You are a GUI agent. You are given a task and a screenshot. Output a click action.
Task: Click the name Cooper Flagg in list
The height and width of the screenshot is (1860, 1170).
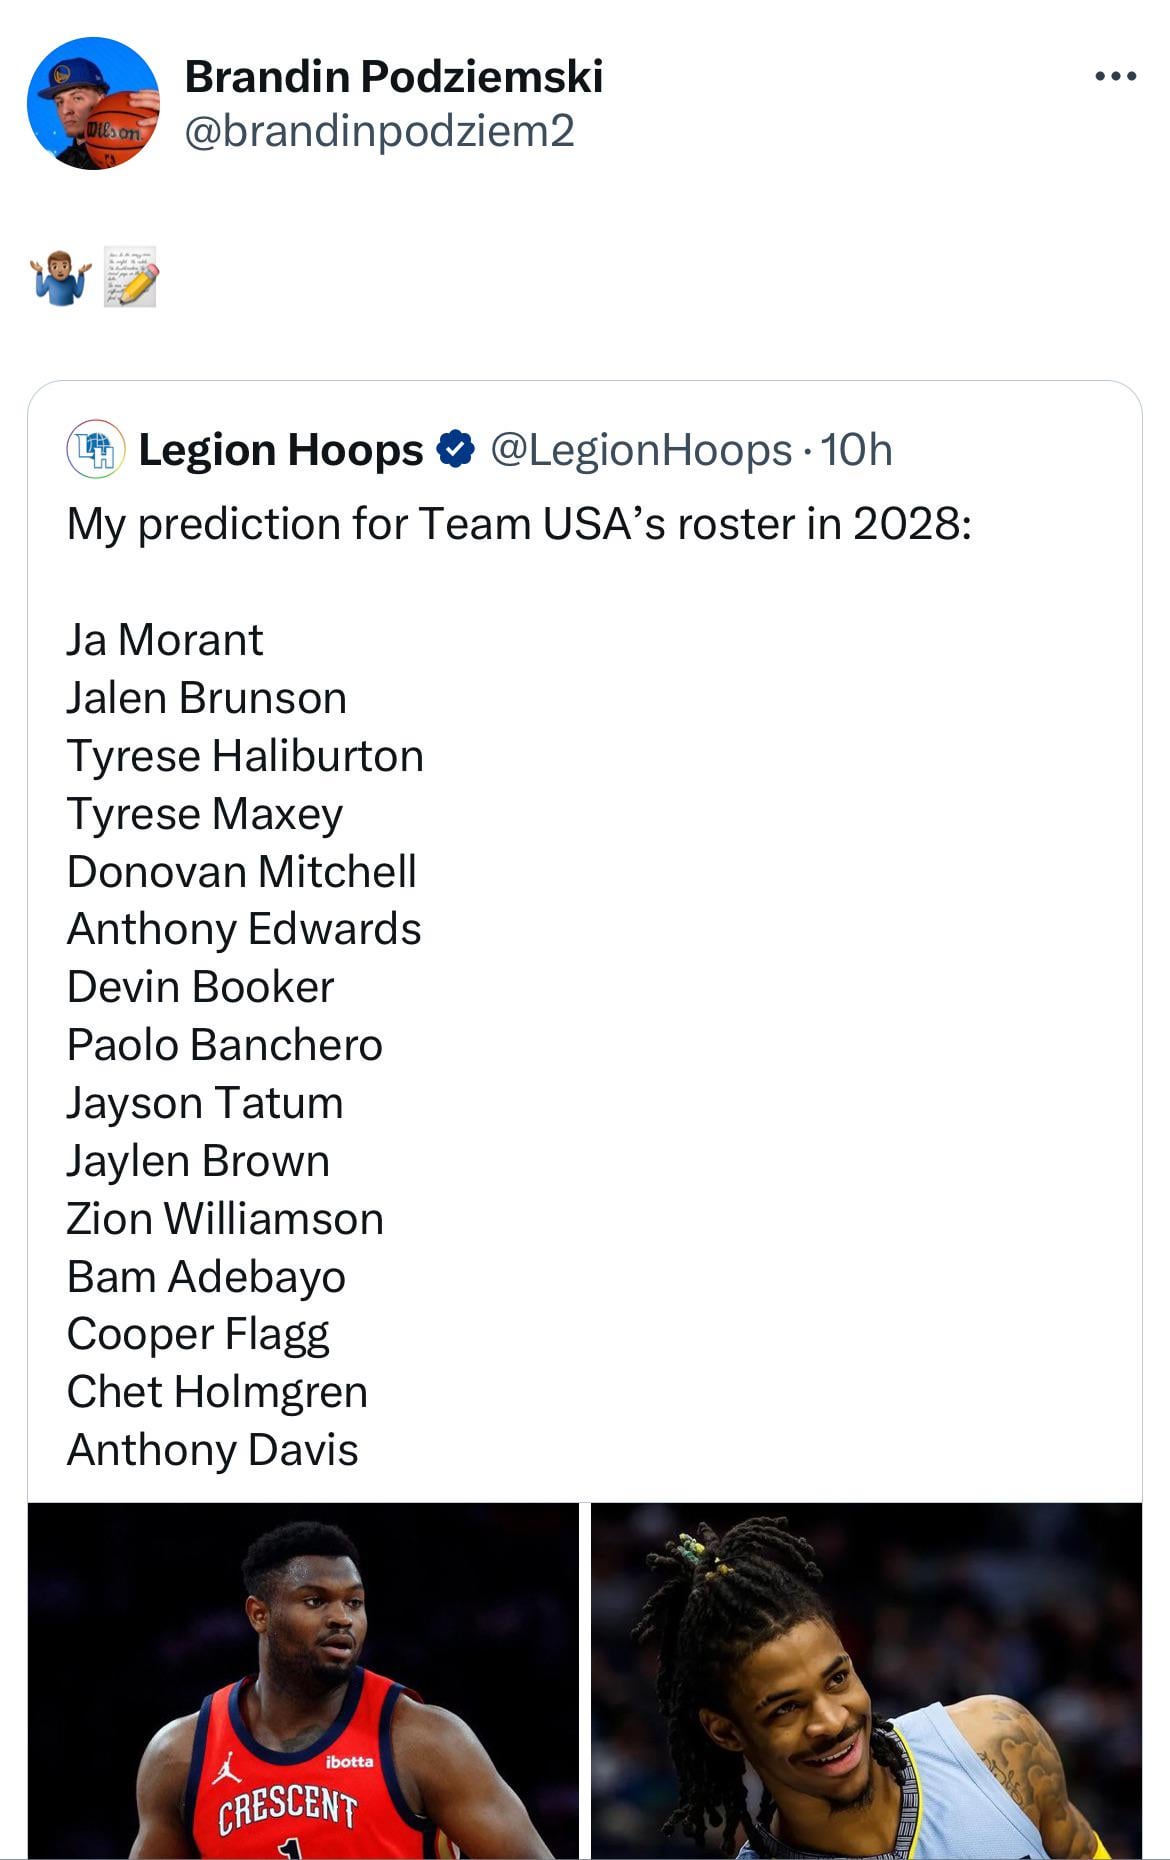point(198,1334)
